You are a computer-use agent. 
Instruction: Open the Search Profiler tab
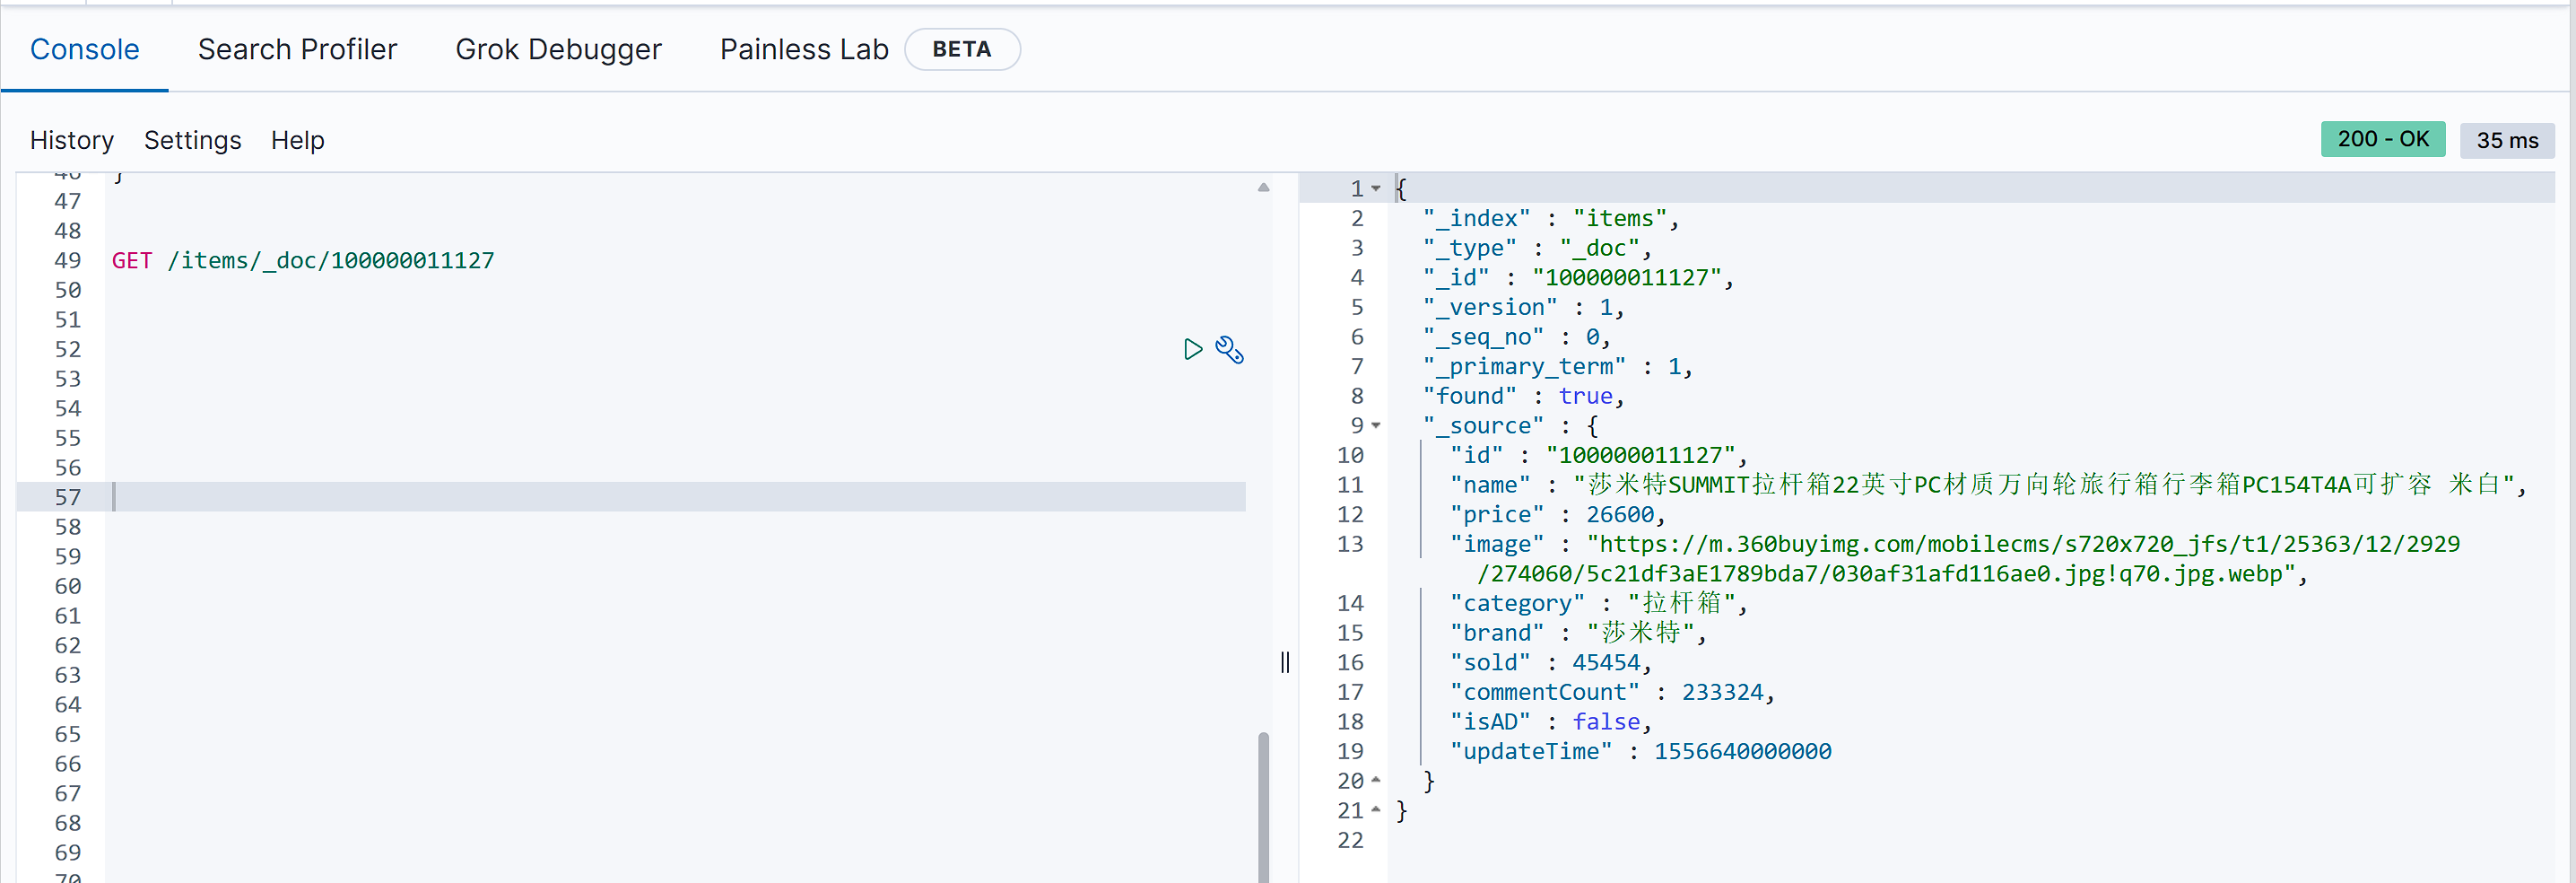pyautogui.click(x=297, y=49)
